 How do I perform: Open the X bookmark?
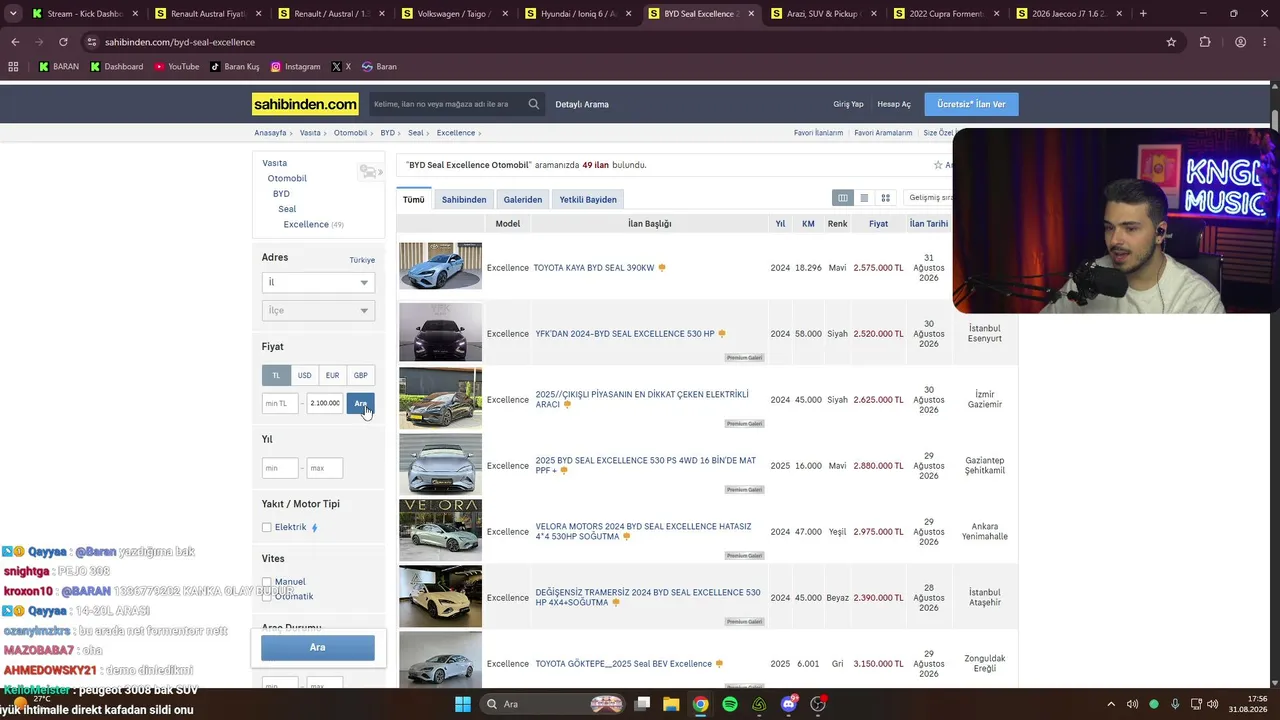341,67
